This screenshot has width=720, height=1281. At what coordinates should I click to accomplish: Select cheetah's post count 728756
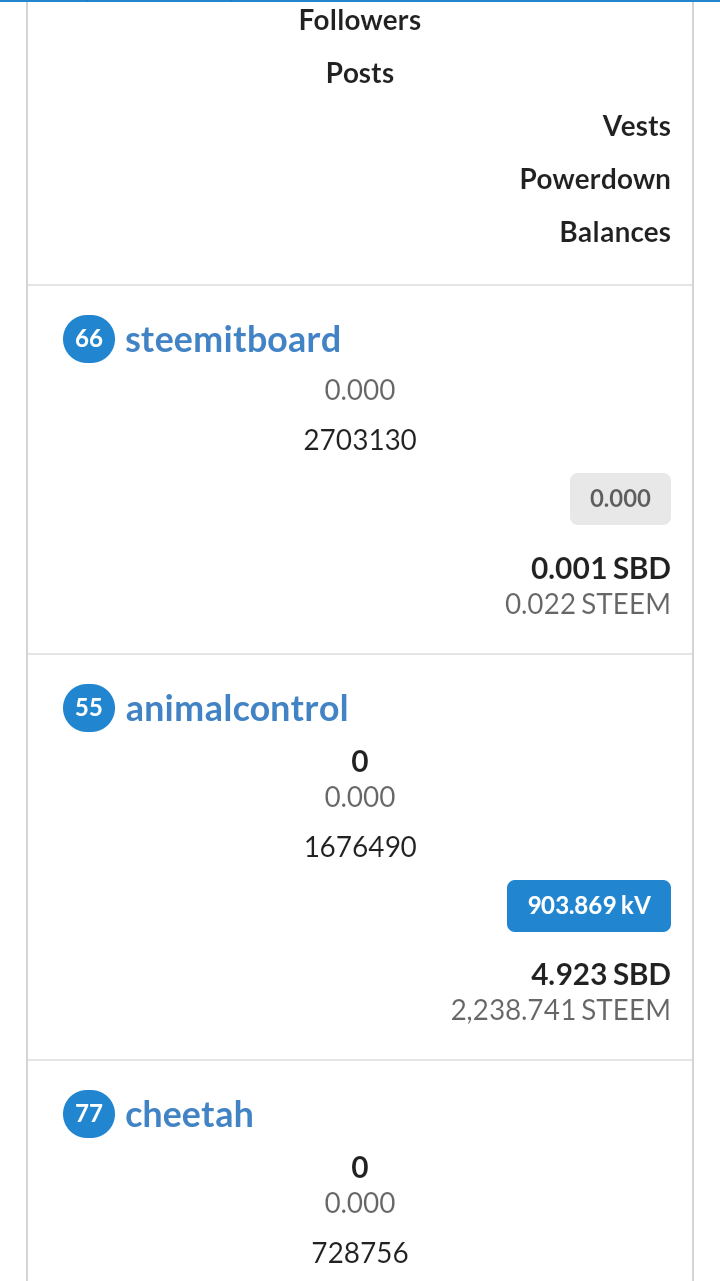tap(360, 1254)
